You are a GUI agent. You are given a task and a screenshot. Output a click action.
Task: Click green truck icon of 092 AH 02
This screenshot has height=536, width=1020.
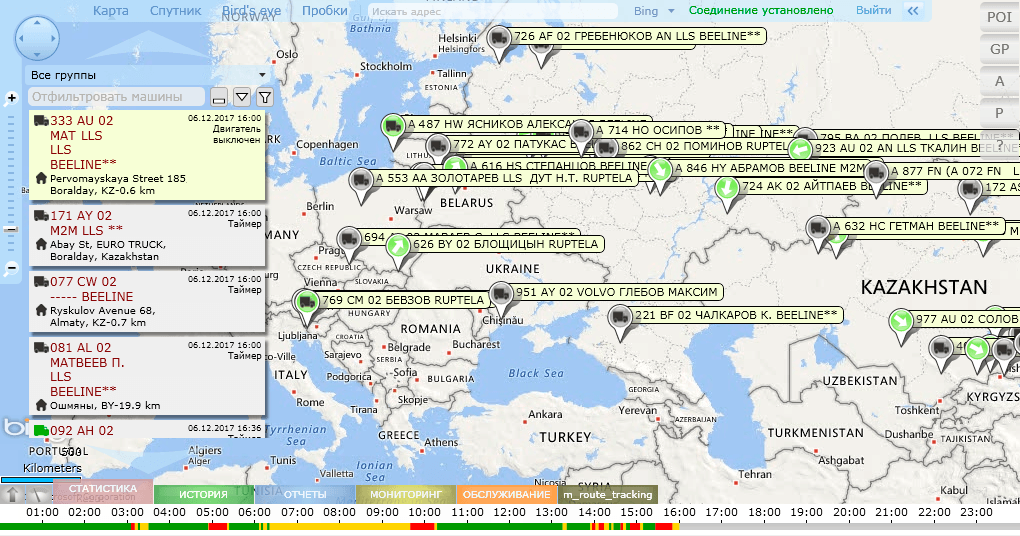[x=41, y=431]
